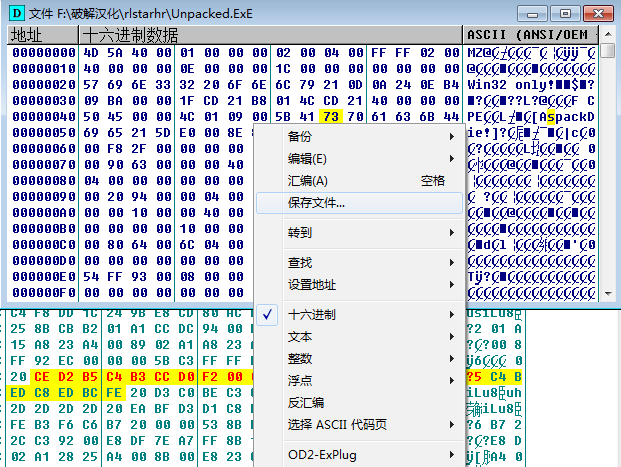Expand arrow next to 文本
The width and height of the screenshot is (621, 467).
pos(452,337)
